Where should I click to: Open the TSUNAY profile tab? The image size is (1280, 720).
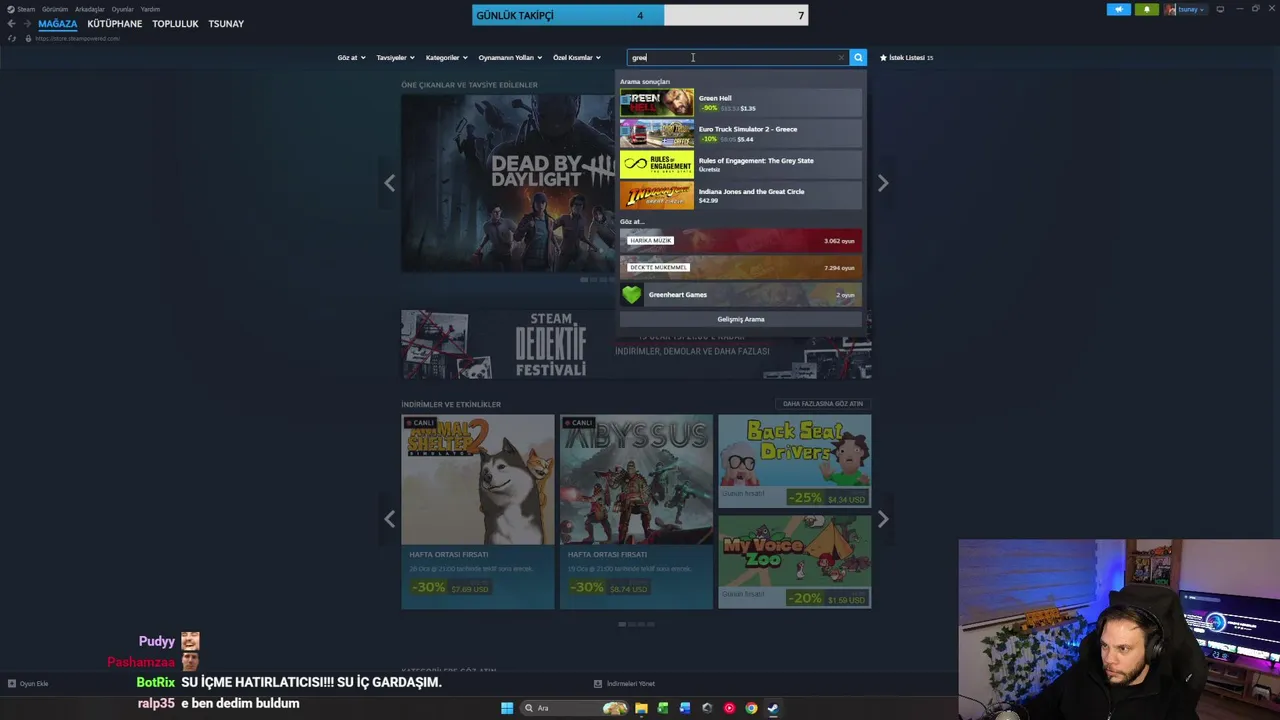(226, 24)
